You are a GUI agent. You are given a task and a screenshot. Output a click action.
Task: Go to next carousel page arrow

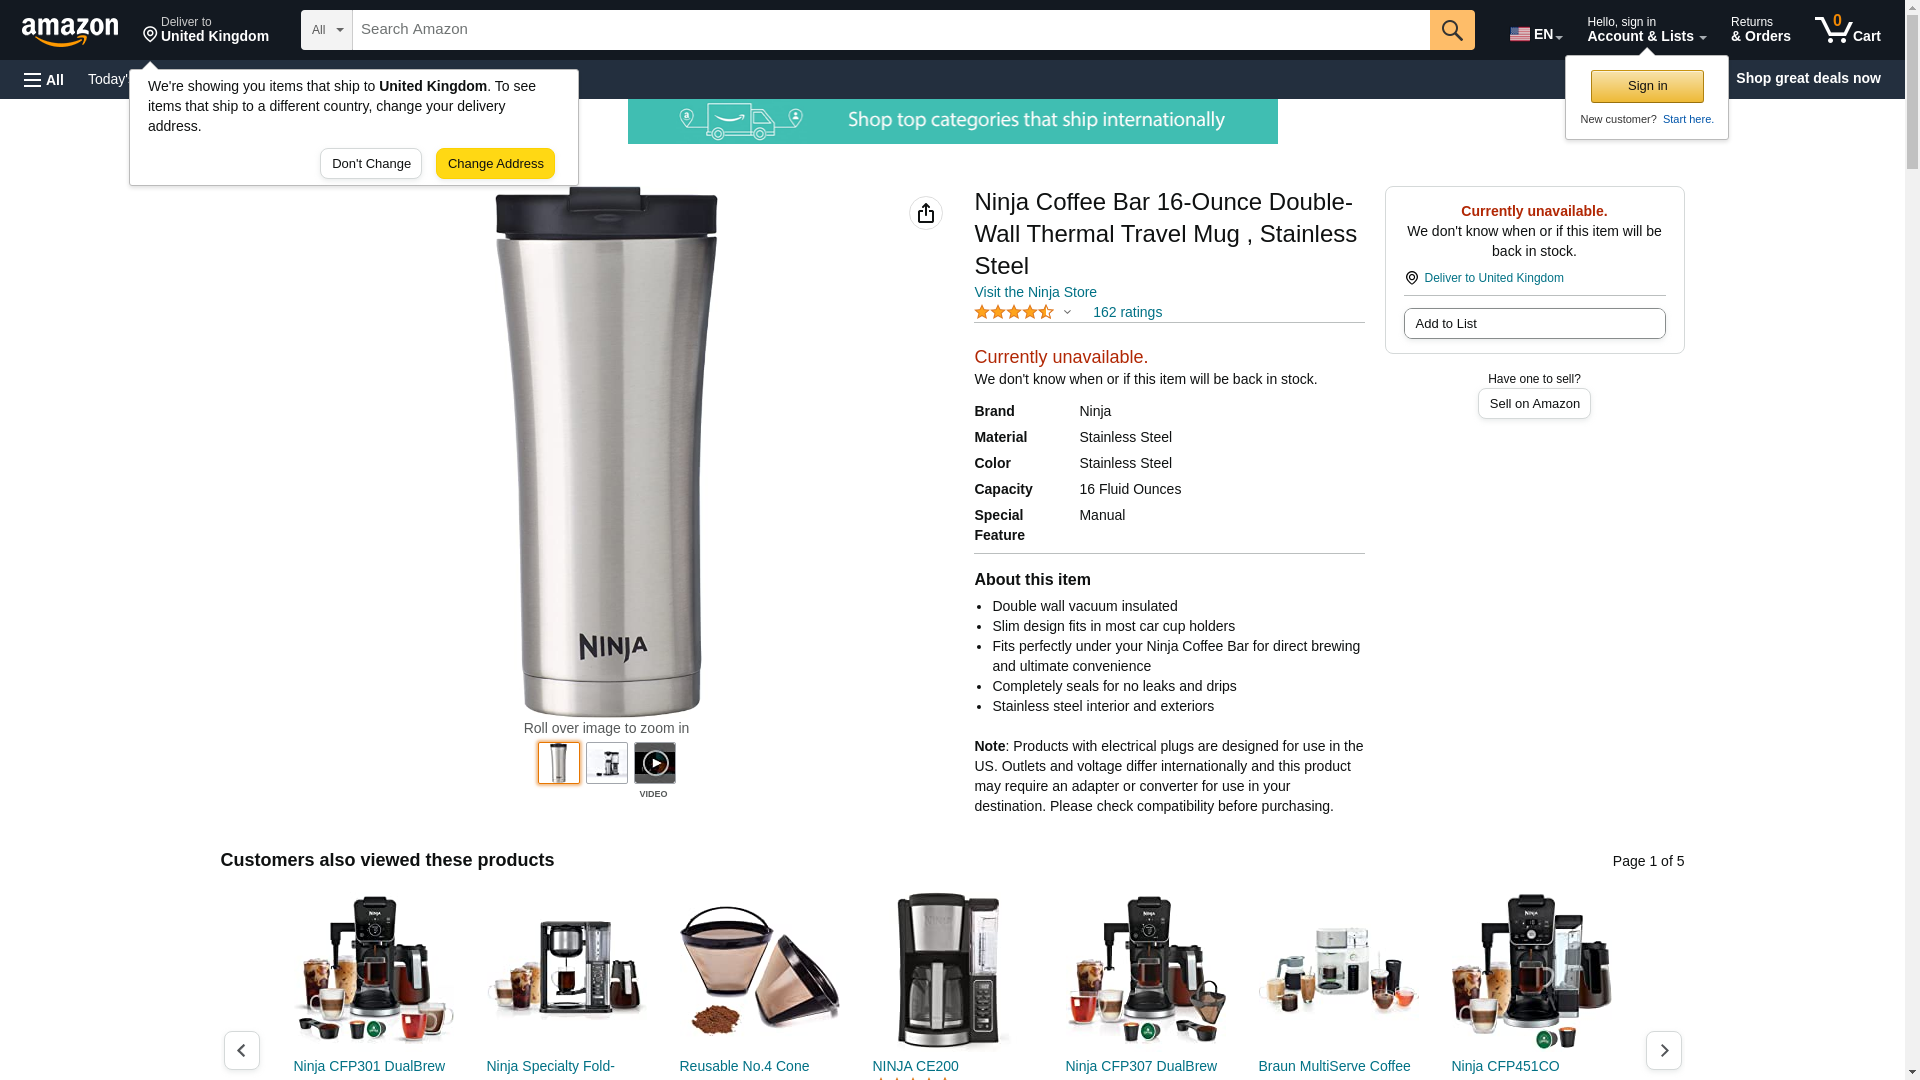point(1664,1050)
